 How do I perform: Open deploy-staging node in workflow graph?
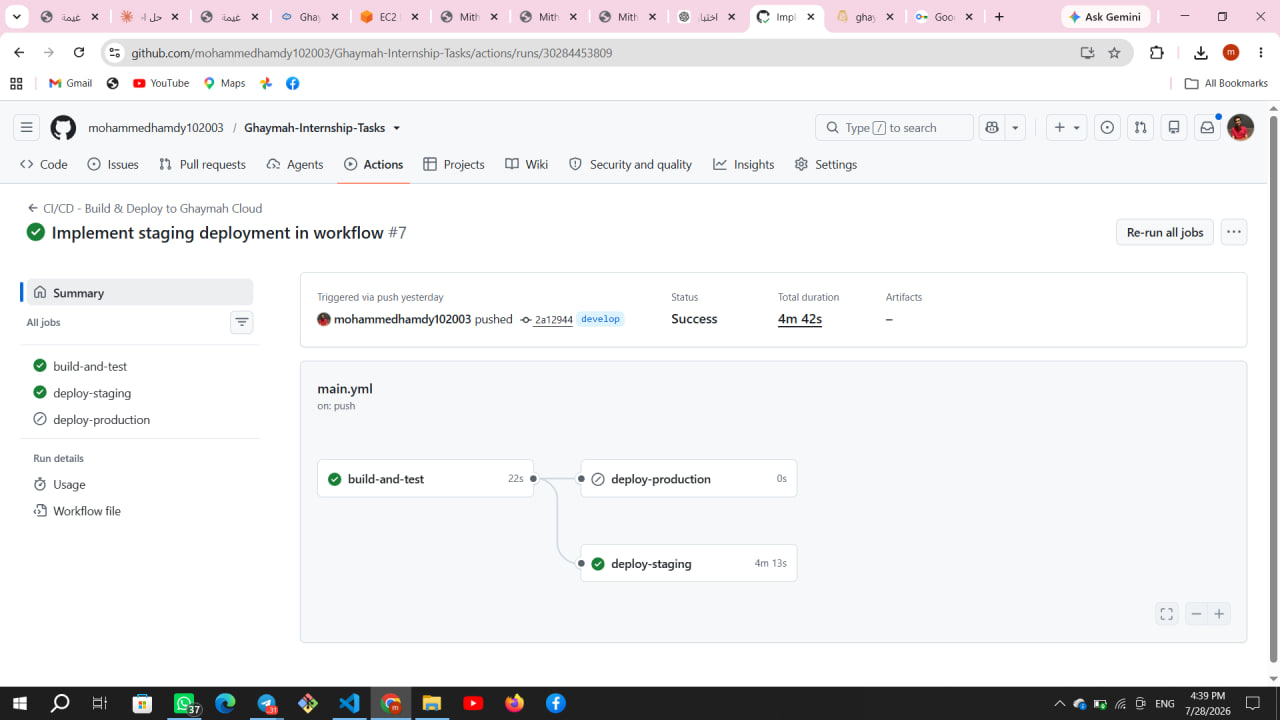(689, 564)
